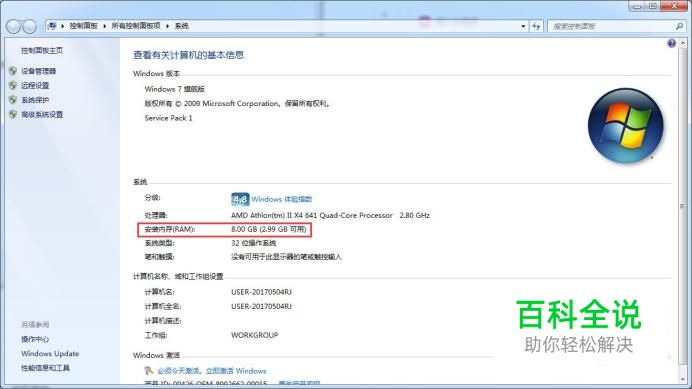This screenshot has height=389, width=692.
Task: Click the shield icon beside 设备管理器
Action: click(x=13, y=71)
